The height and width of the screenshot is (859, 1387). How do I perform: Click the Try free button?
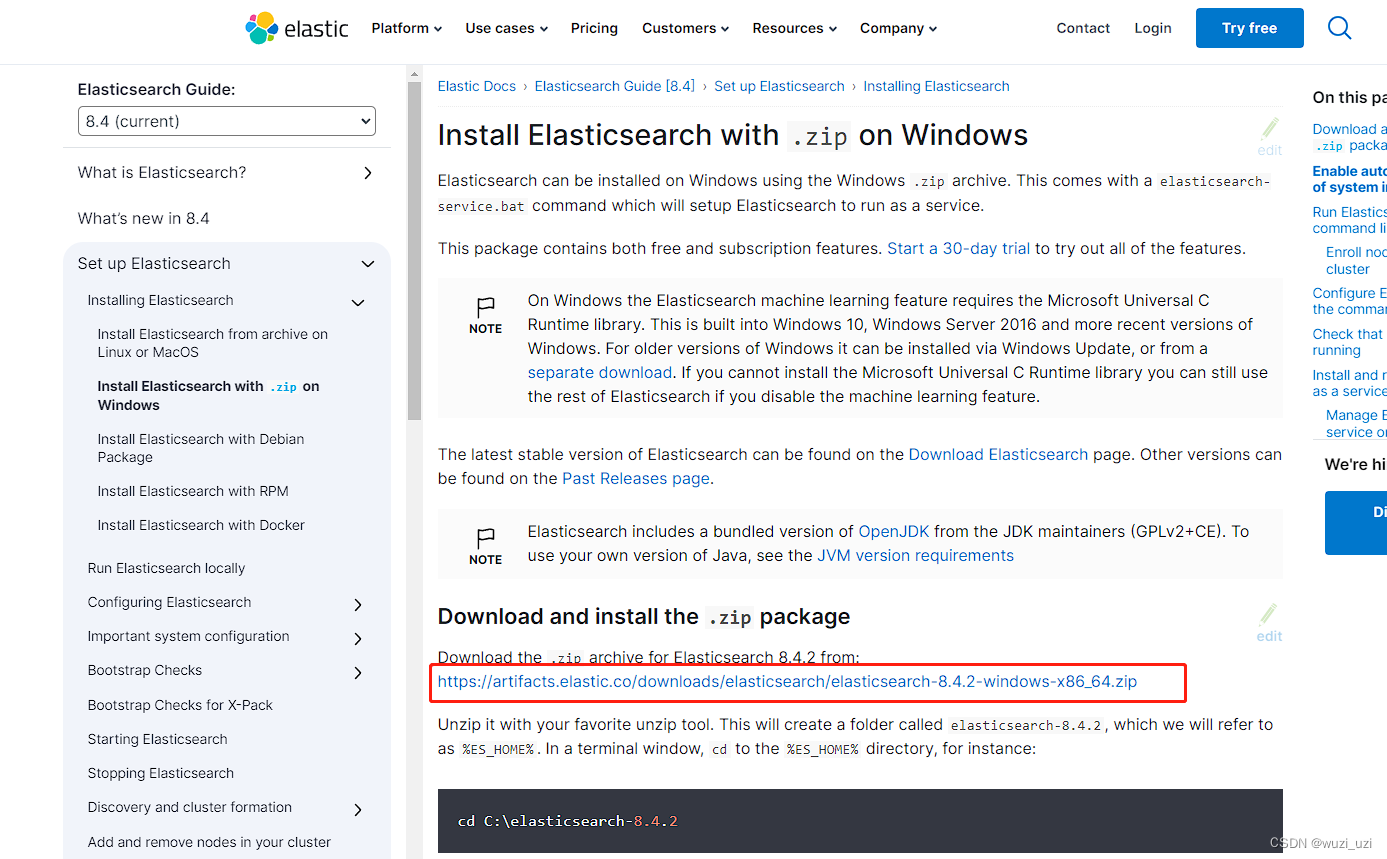(1249, 28)
